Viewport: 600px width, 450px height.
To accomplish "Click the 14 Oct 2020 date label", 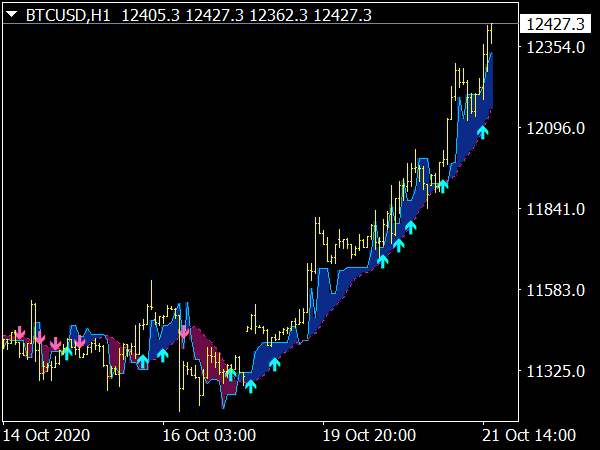I will coord(46,435).
